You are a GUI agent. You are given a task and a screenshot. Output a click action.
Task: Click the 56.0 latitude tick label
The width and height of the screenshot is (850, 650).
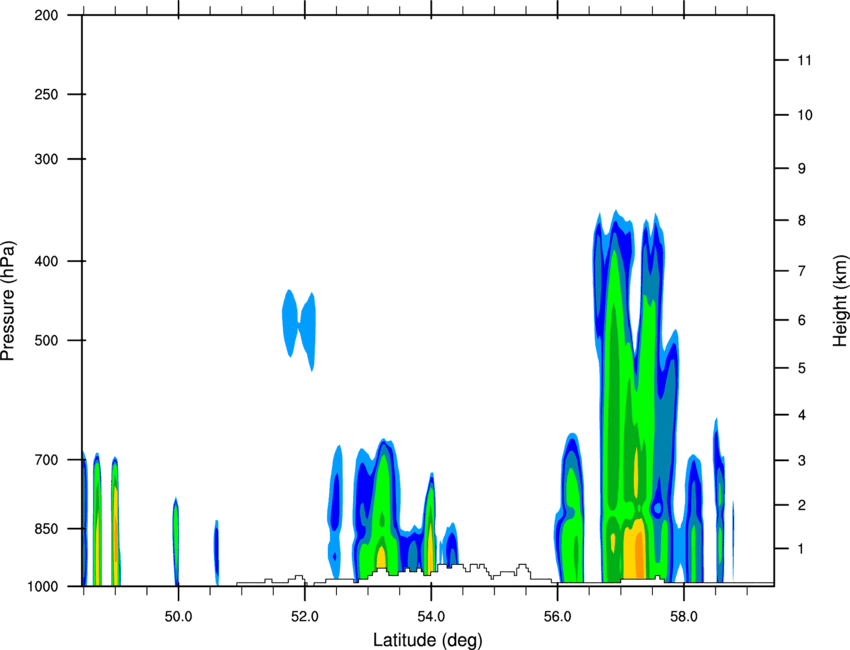(x=558, y=617)
